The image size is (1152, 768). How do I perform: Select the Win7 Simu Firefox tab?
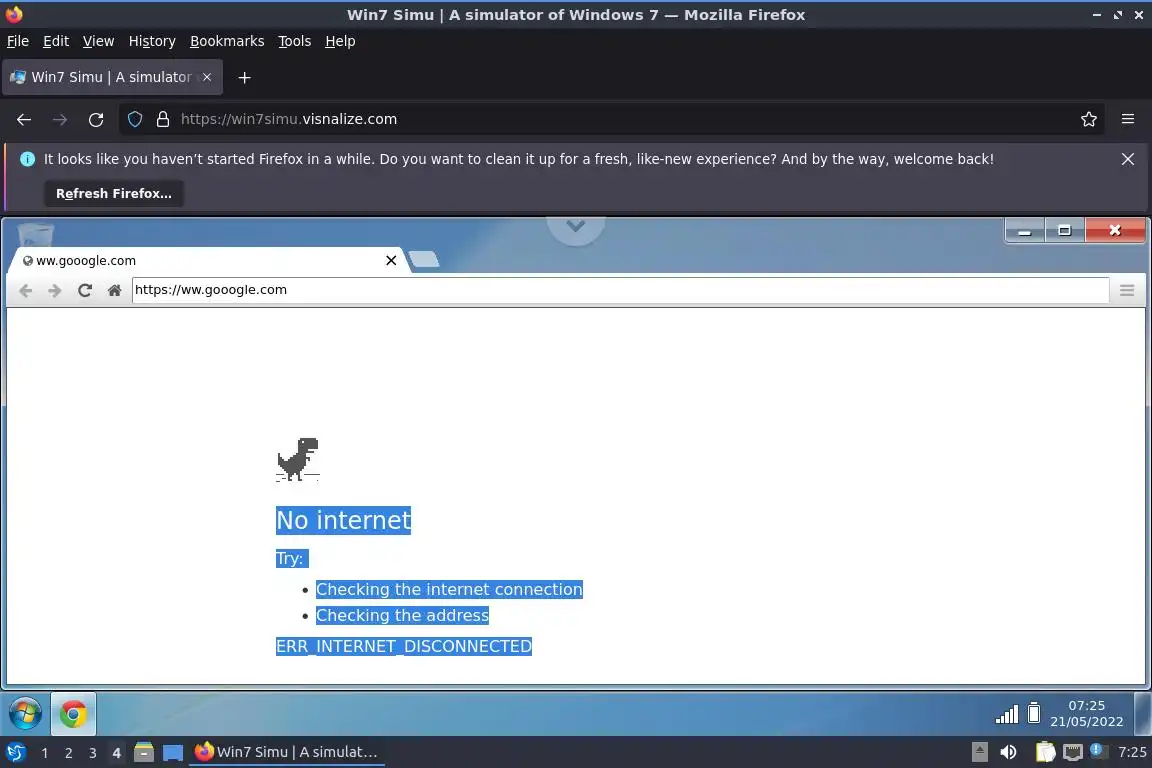[112, 77]
